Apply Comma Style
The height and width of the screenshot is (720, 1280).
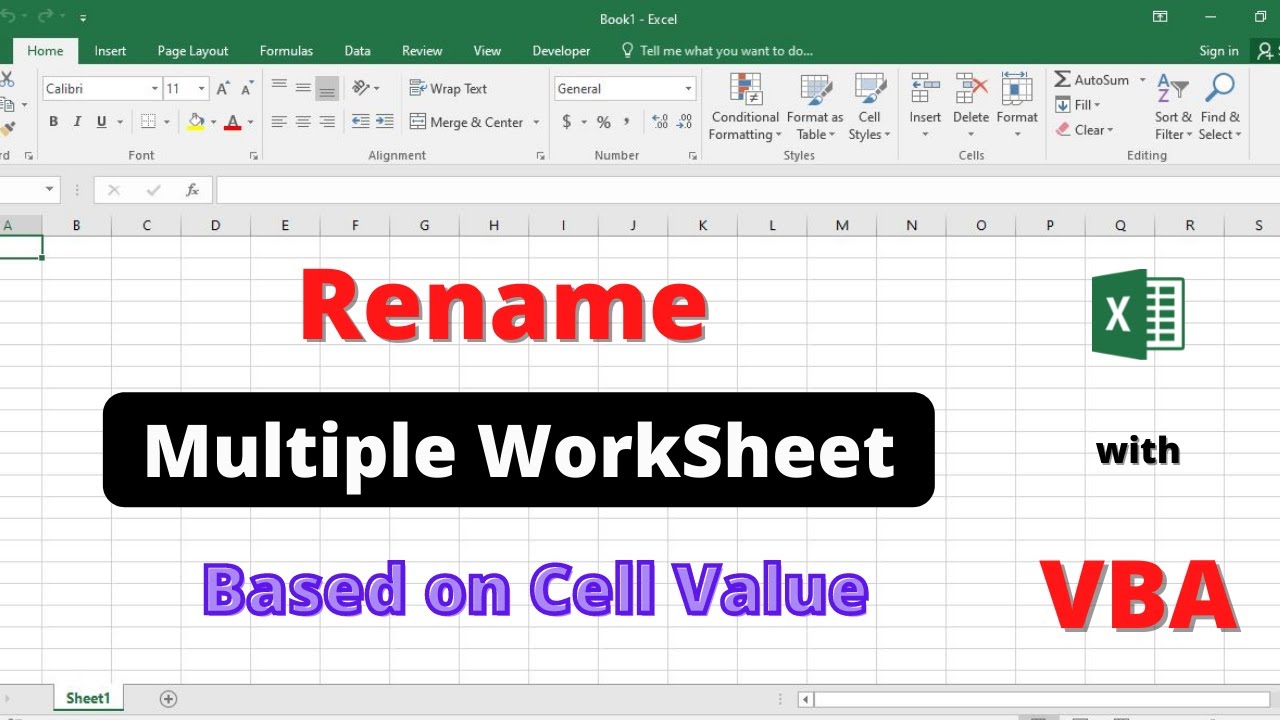pos(627,122)
